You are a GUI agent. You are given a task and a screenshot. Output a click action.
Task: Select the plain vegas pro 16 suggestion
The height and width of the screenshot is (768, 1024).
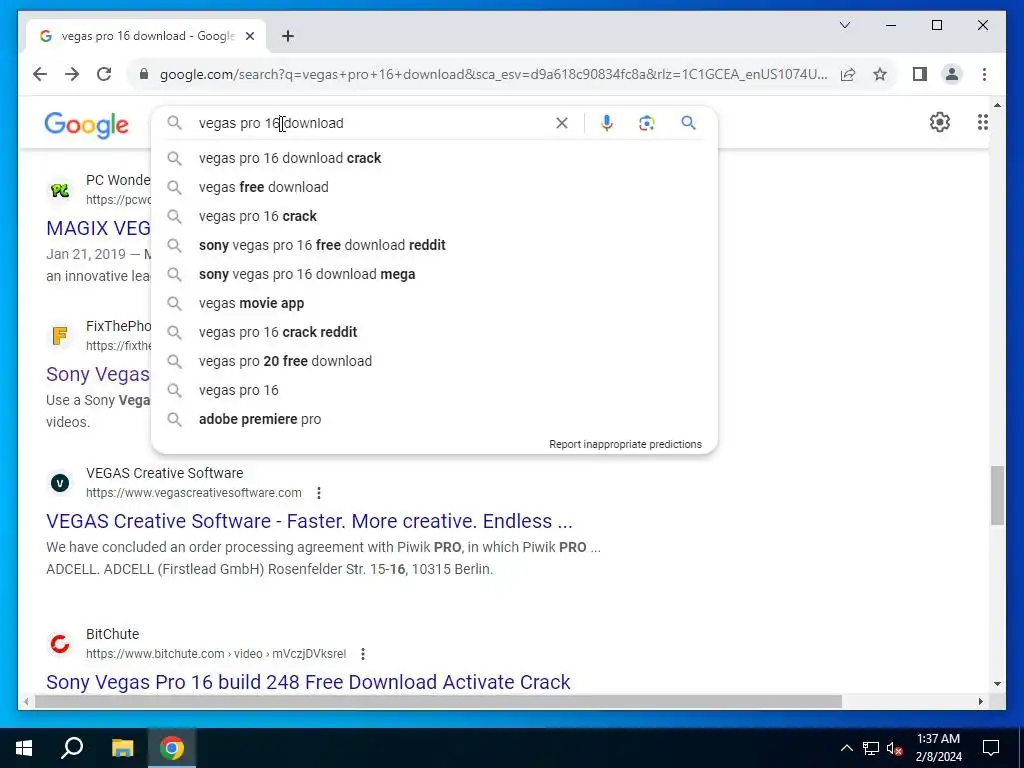tap(434, 390)
